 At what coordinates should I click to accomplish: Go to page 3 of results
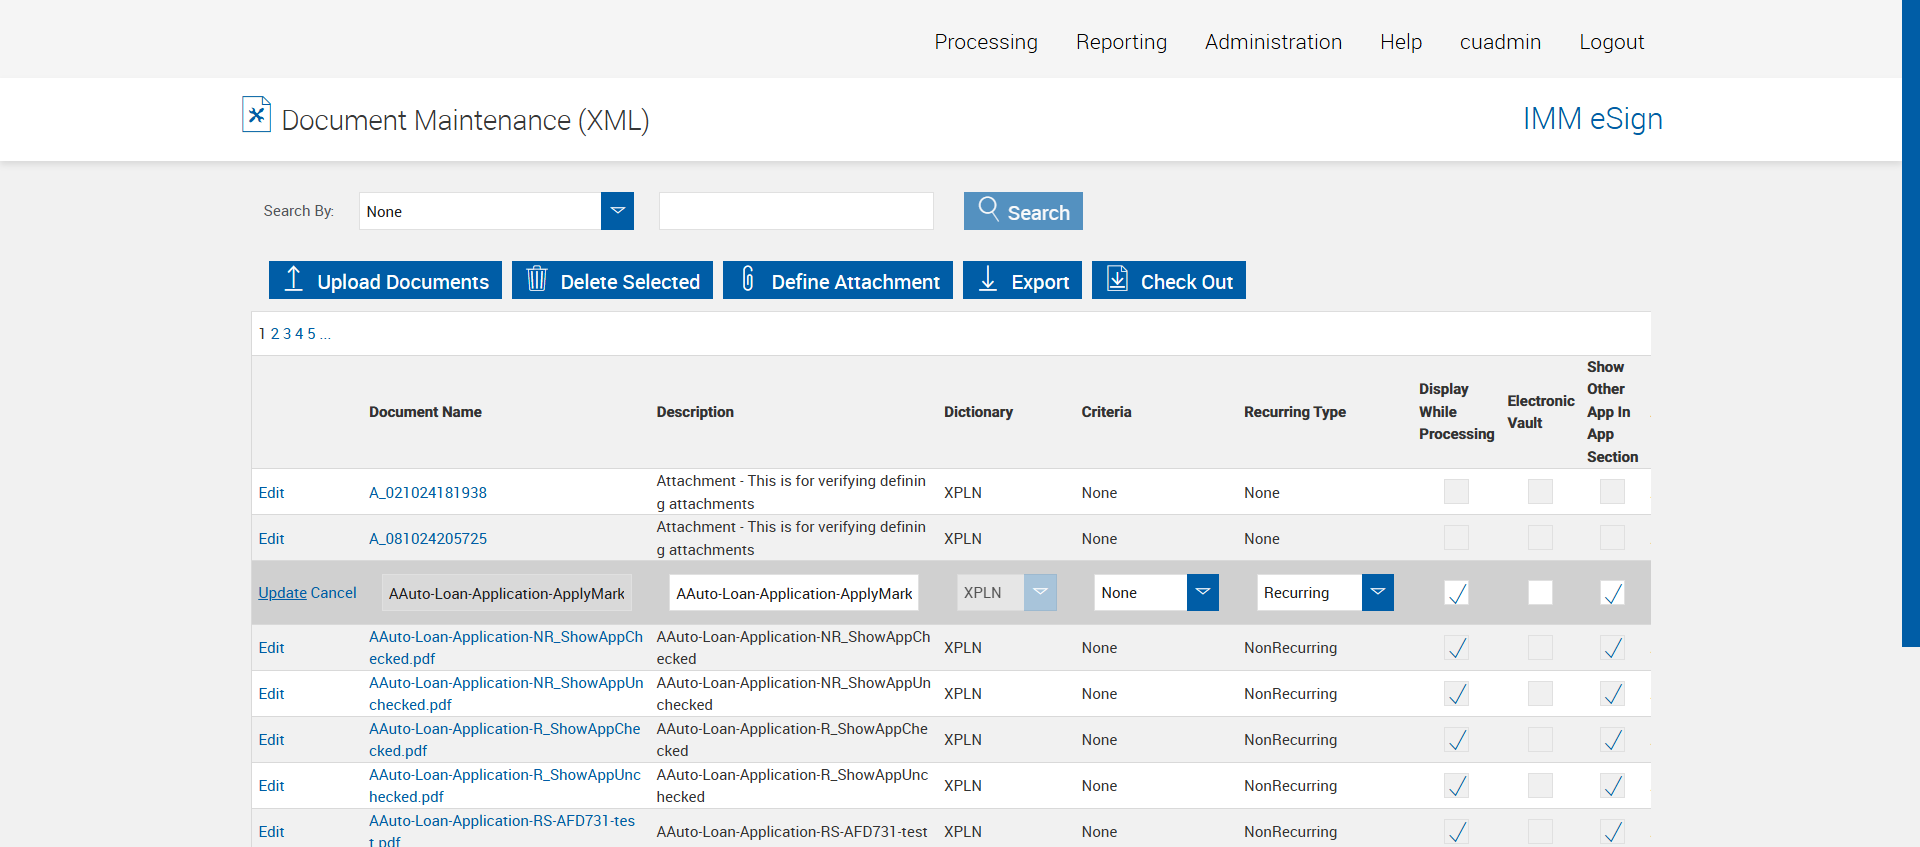[287, 334]
